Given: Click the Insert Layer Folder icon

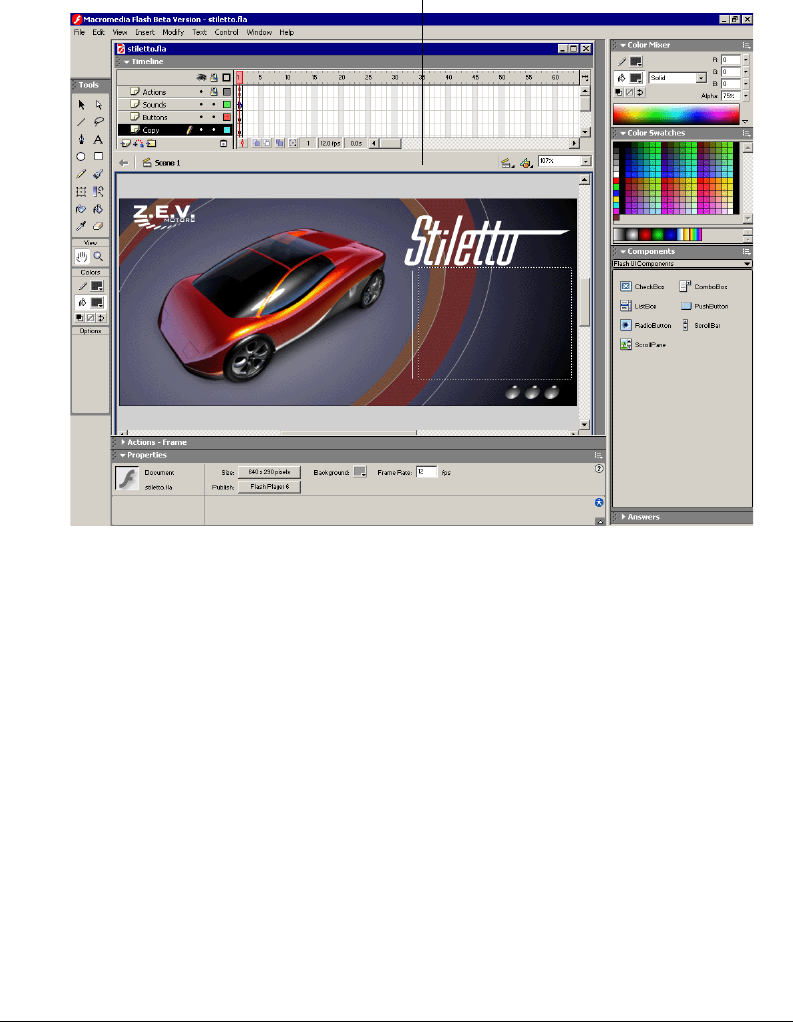Looking at the screenshot, I should pyautogui.click(x=151, y=143).
